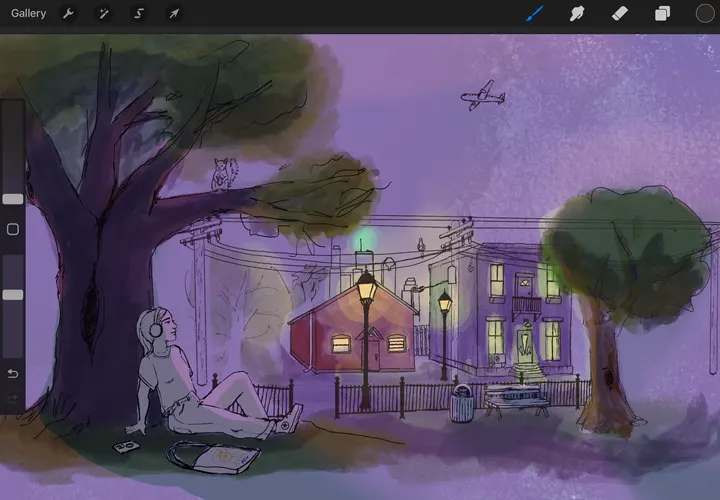
Task: Activate the Transform arrow tool
Action: pos(174,14)
